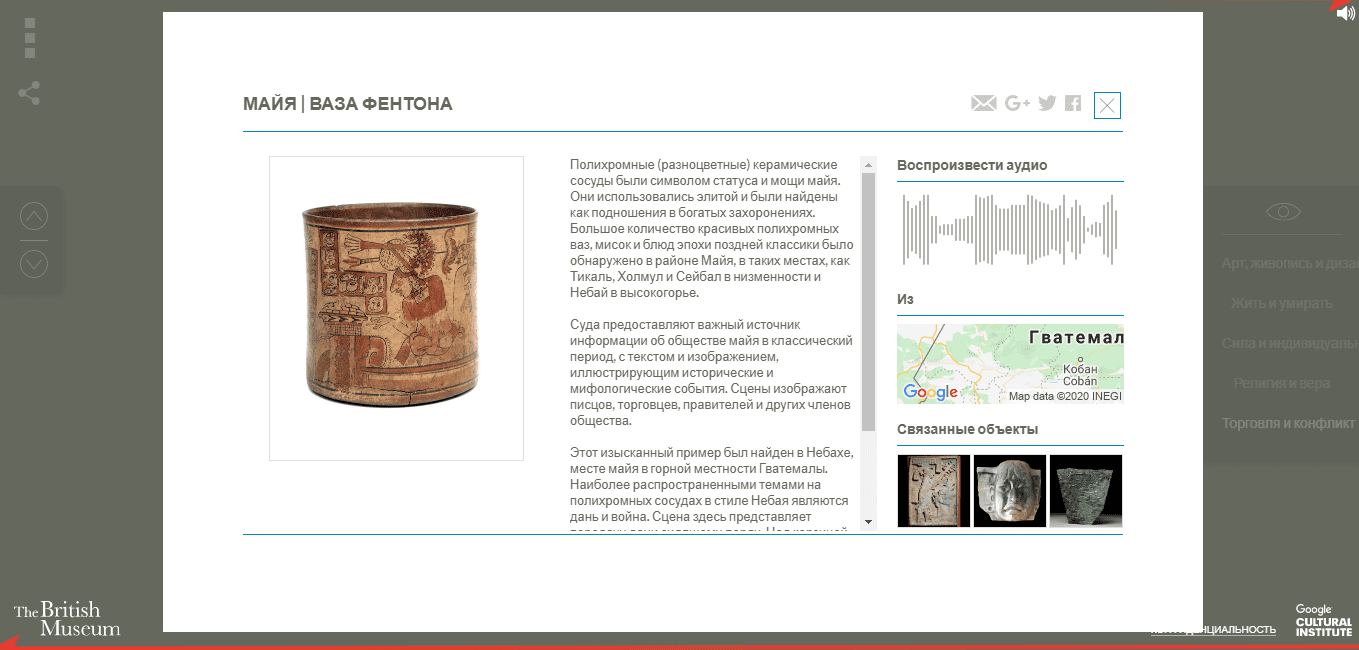Toggle sound with the speaker icon
Screen dimensions: 1359x650
[1345, 13]
